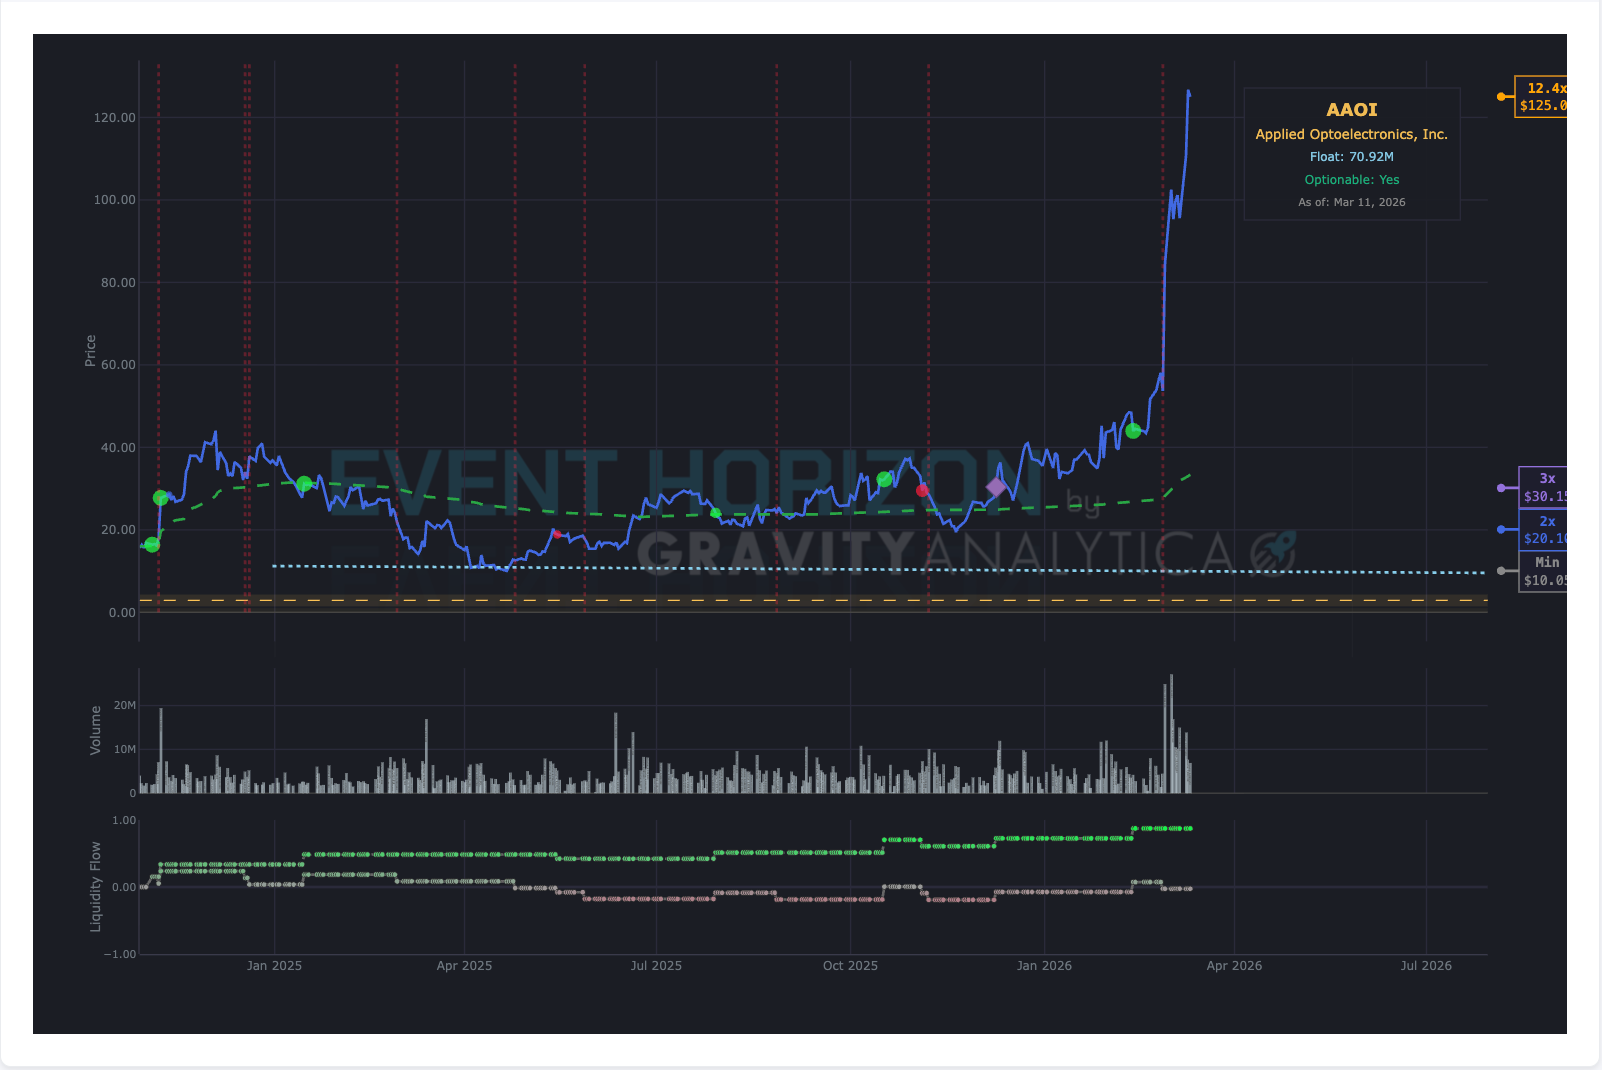Image resolution: width=1602 pixels, height=1070 pixels.
Task: Click the 10M volume axis tick
Action: tap(124, 750)
